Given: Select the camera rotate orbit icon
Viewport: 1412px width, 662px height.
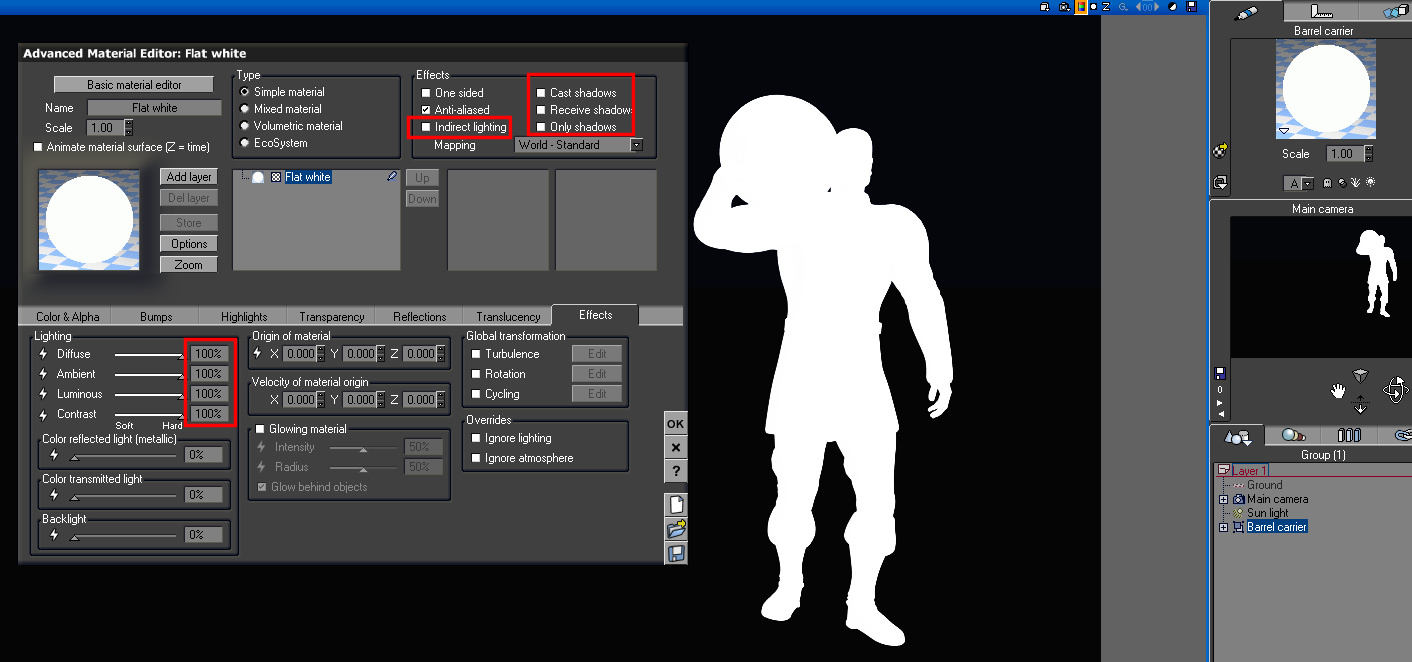Looking at the screenshot, I should click(x=1395, y=389).
